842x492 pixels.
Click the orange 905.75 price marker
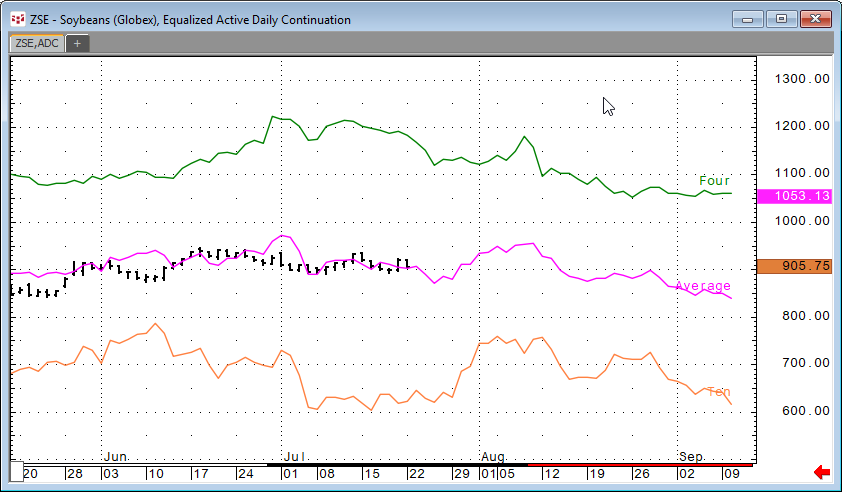pyautogui.click(x=795, y=266)
